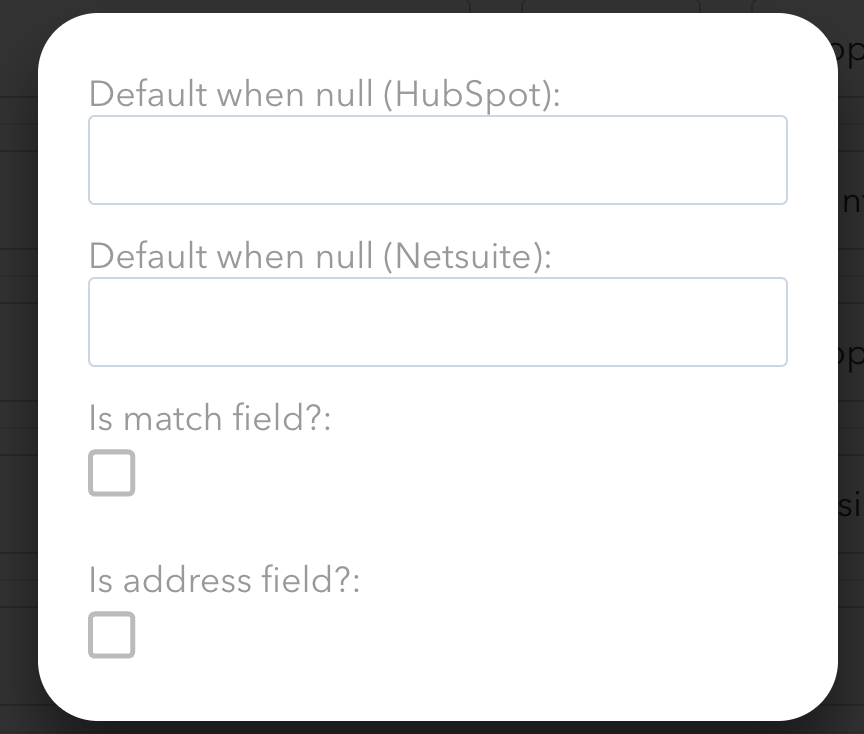This screenshot has height=734, width=864.
Task: Click the "Is address field?:" label text
Action: [224, 580]
